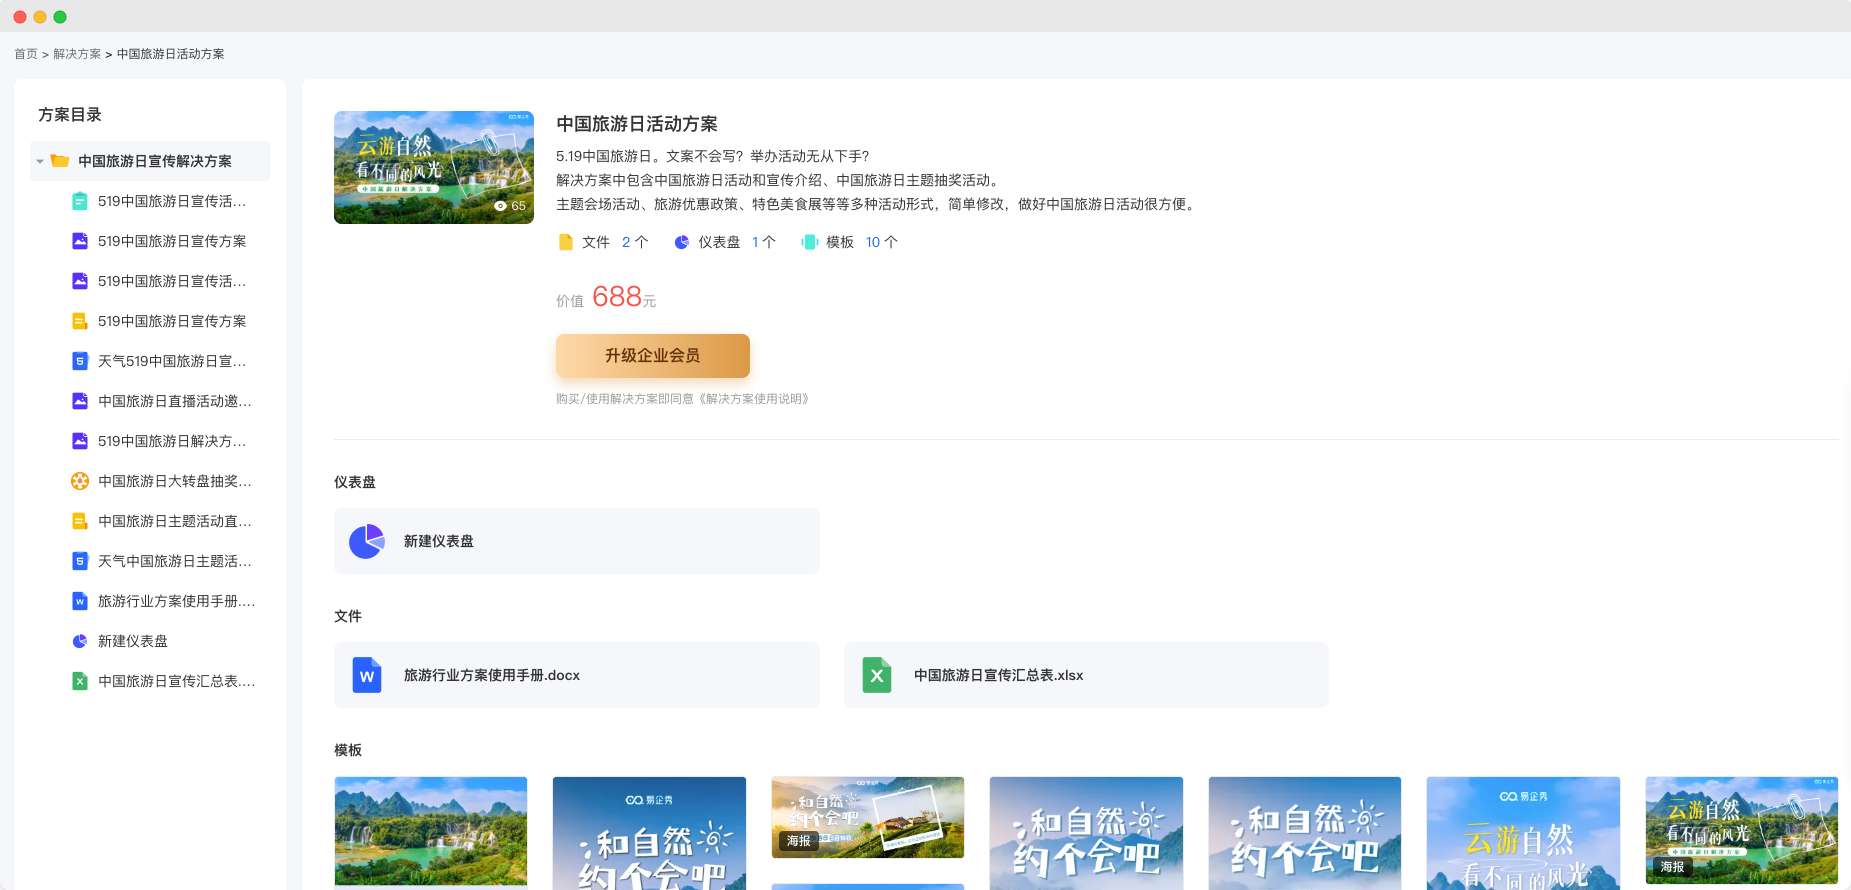Click the green icon beside 519中国旅游日宣传活… first row

(80, 201)
